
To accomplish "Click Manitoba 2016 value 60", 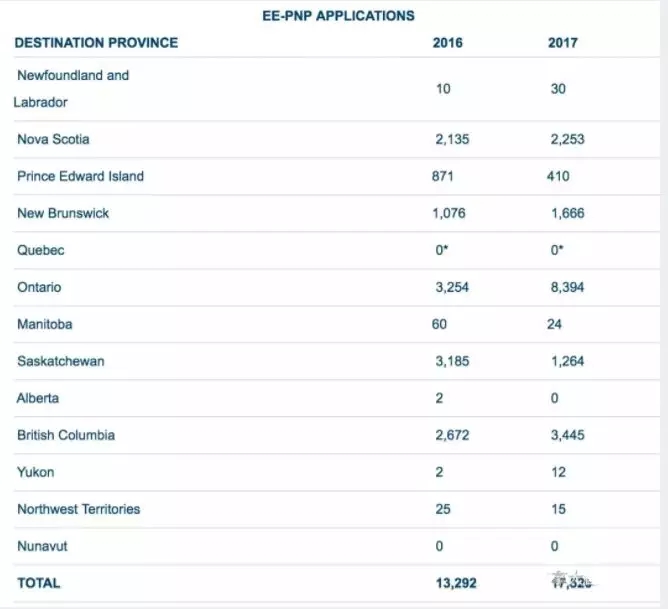I will click(439, 325).
